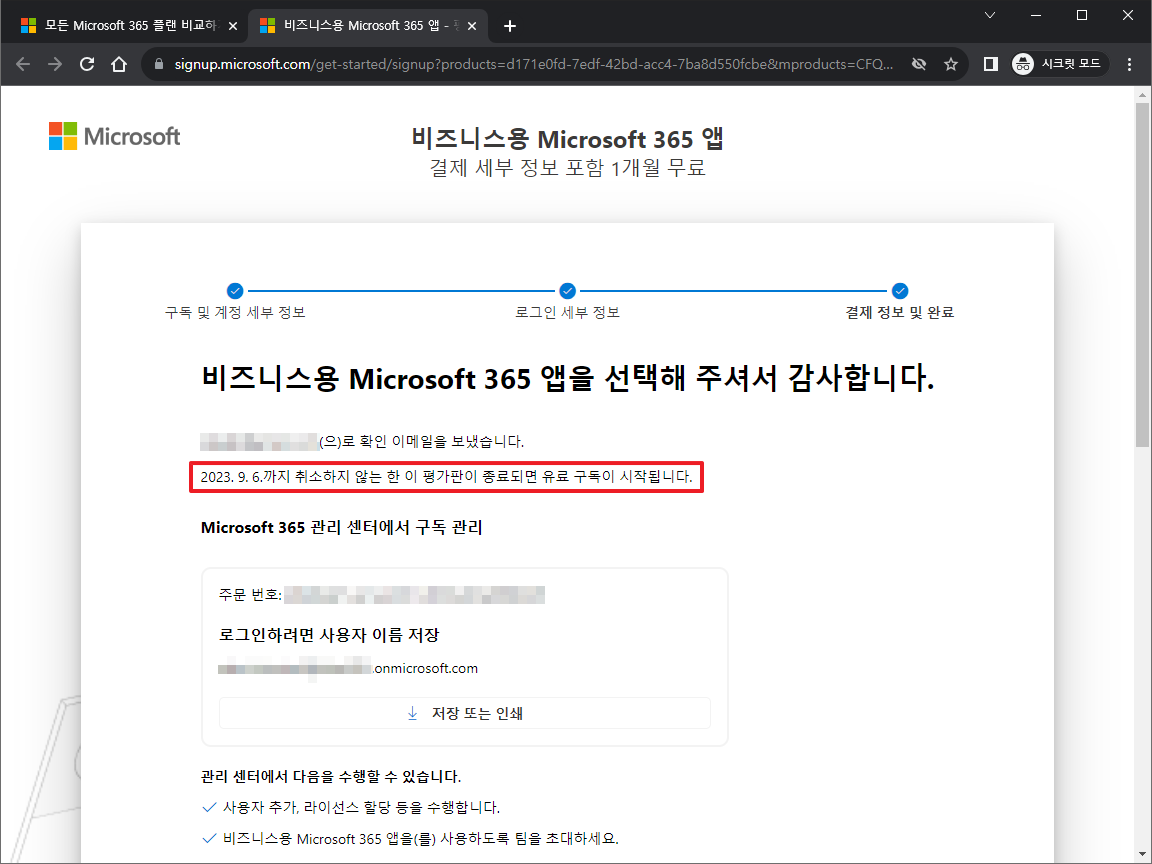
Task: Click the 결제 정보 및 완료 step checkmark
Action: tap(900, 291)
